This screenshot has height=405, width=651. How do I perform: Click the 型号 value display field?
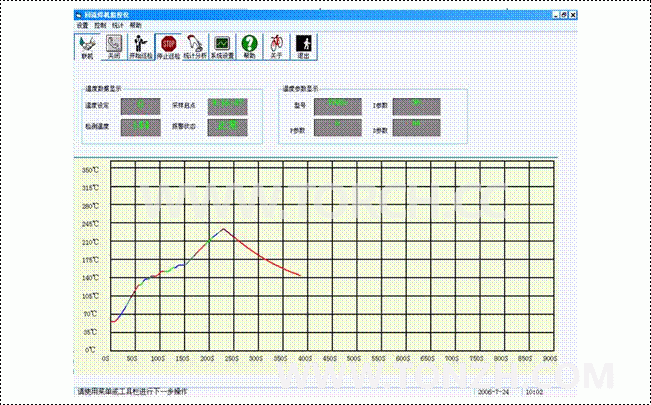click(x=337, y=104)
